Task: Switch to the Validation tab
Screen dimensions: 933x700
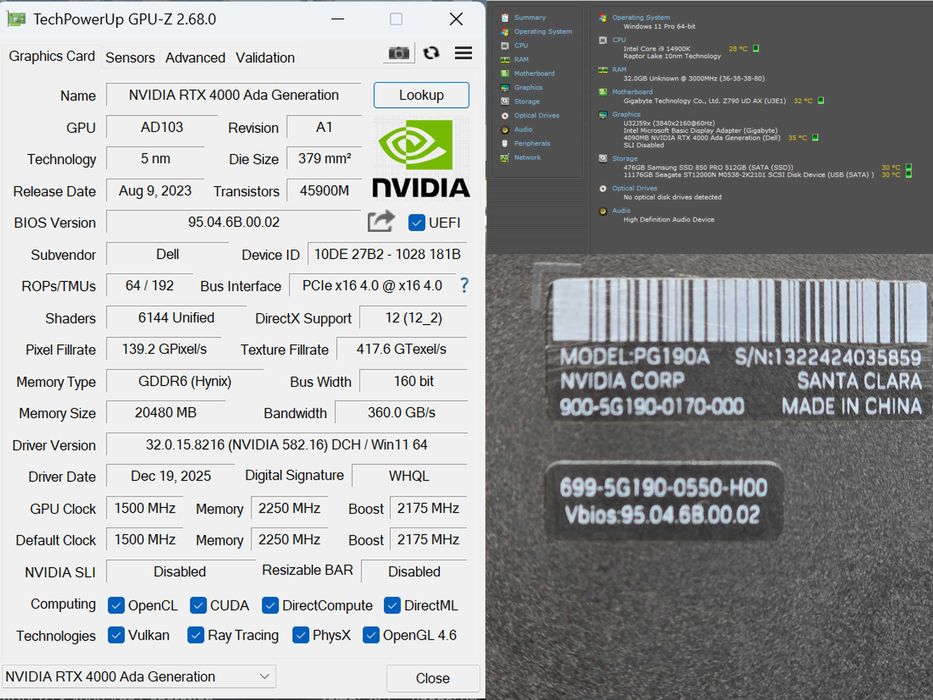Action: [265, 58]
